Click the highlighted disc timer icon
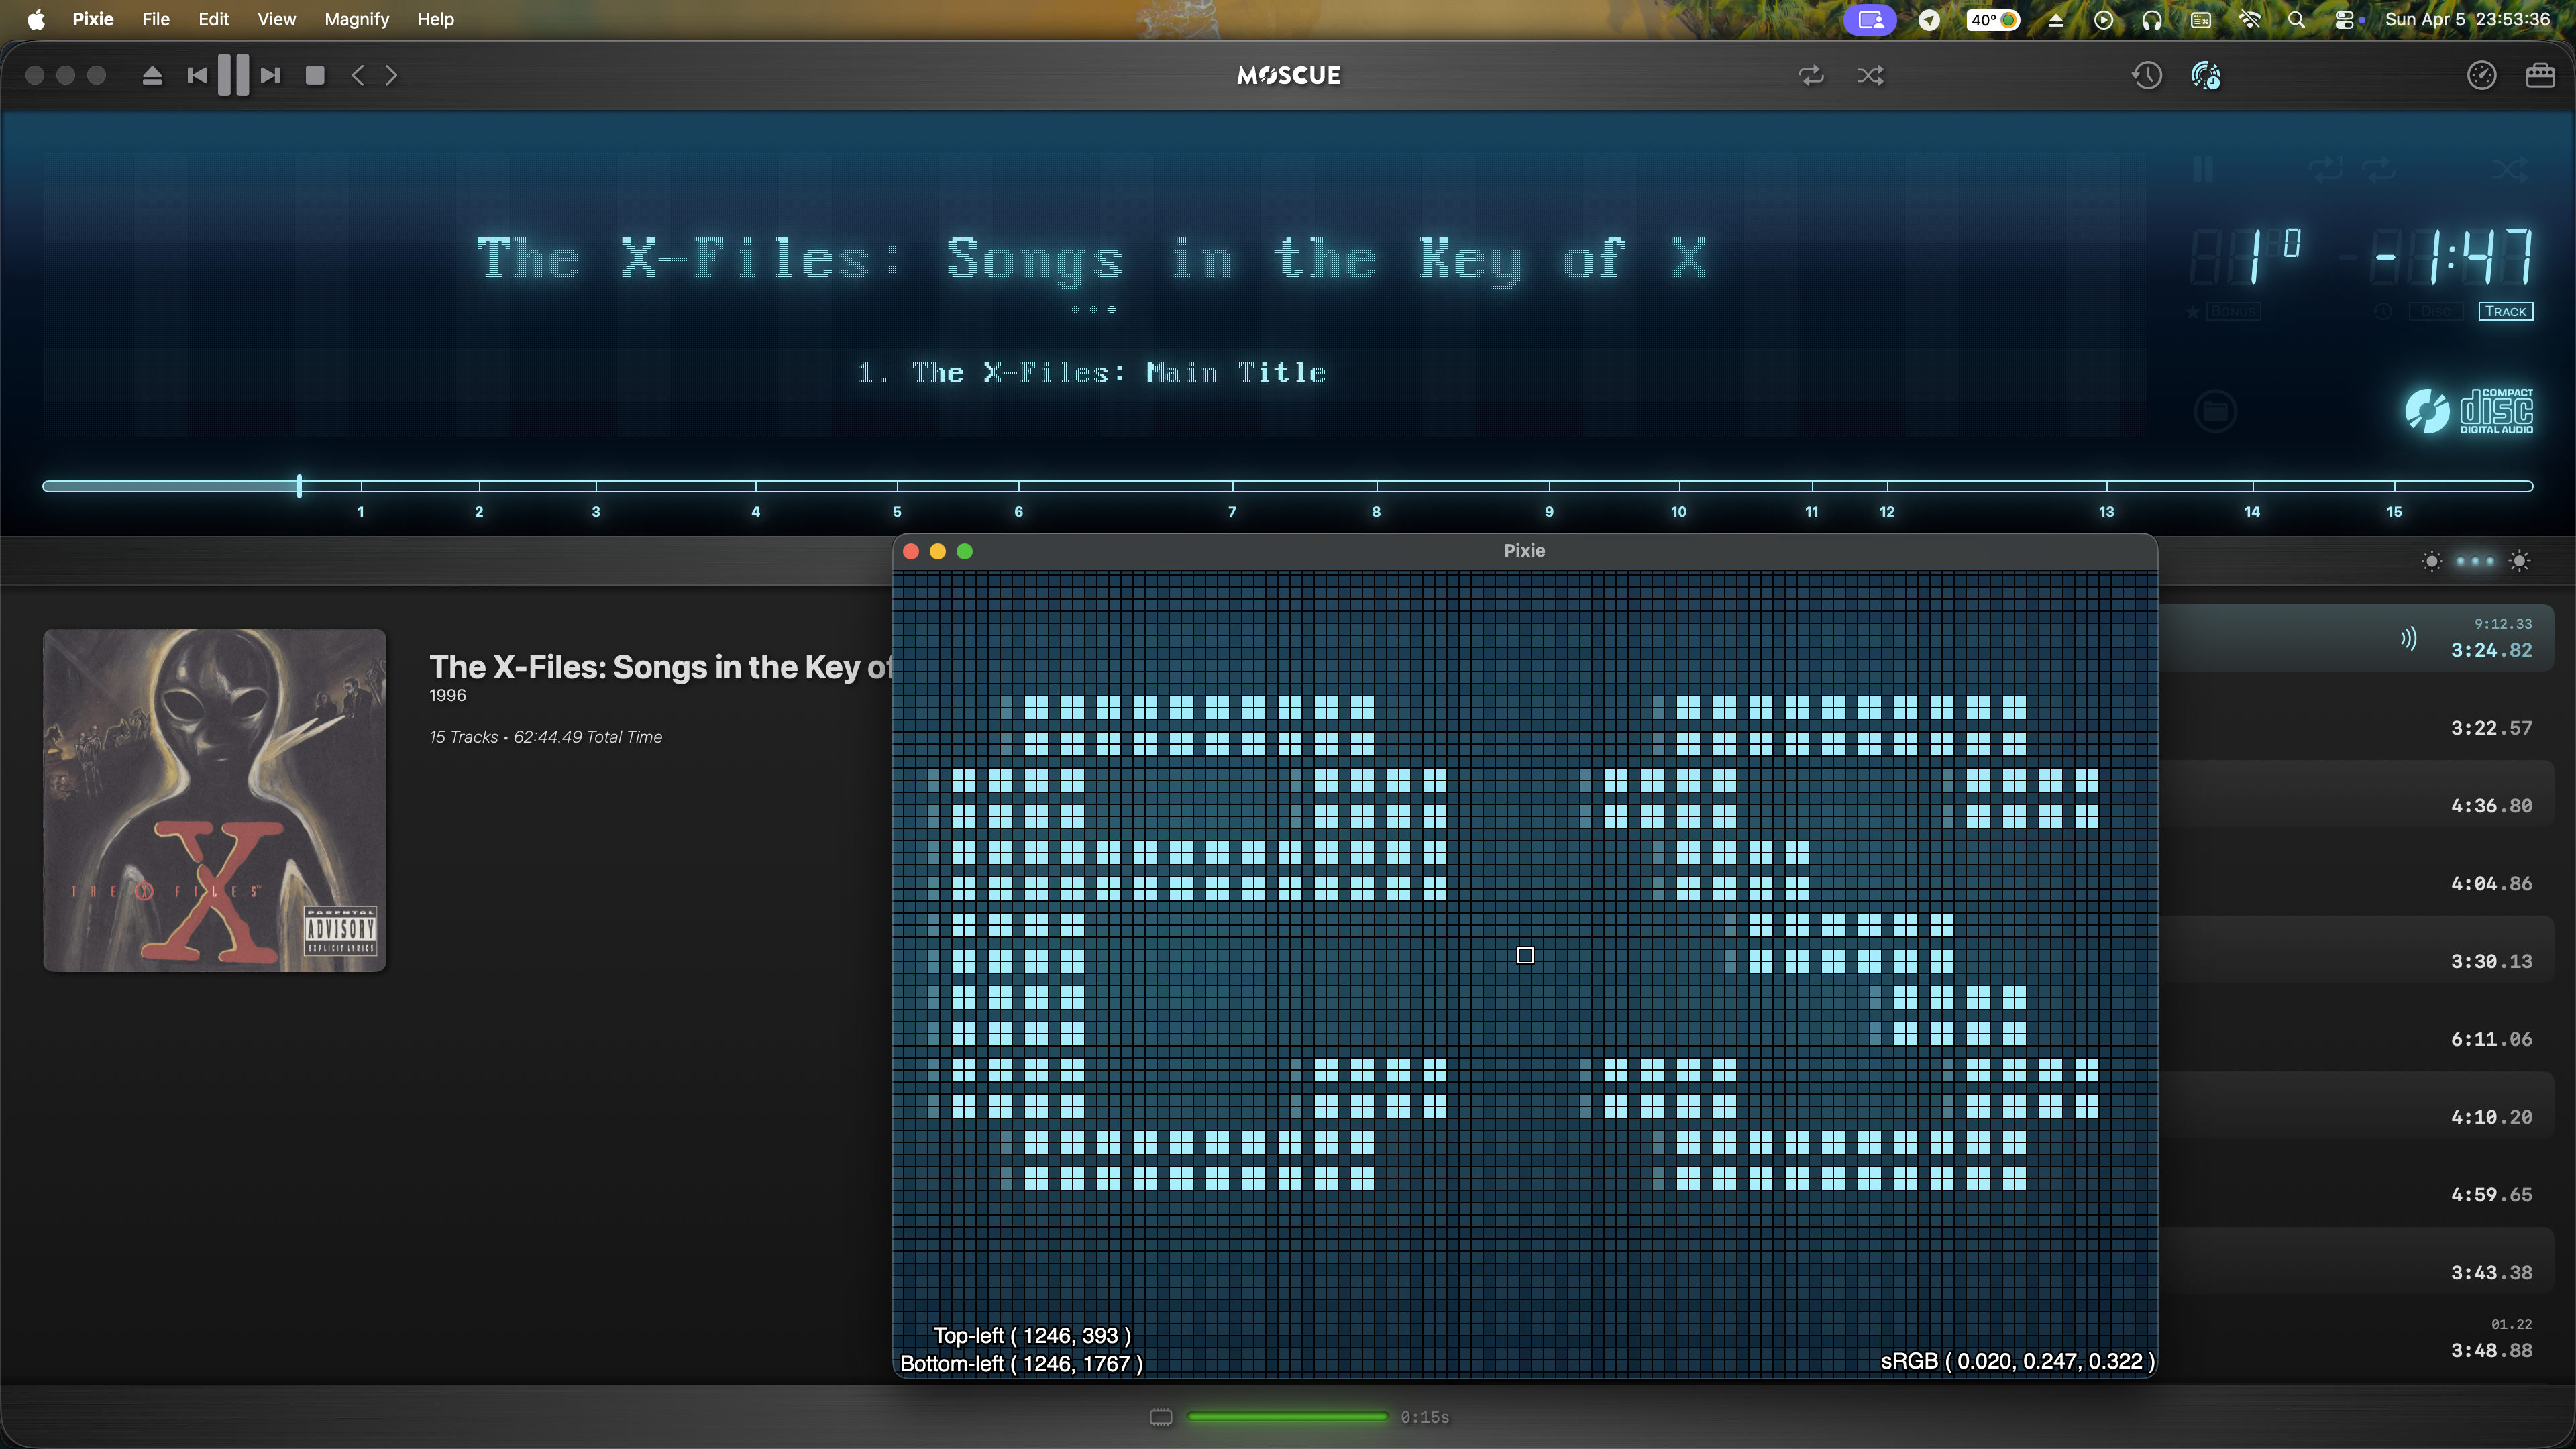Viewport: 2576px width, 1449px height. pyautogui.click(x=2206, y=76)
